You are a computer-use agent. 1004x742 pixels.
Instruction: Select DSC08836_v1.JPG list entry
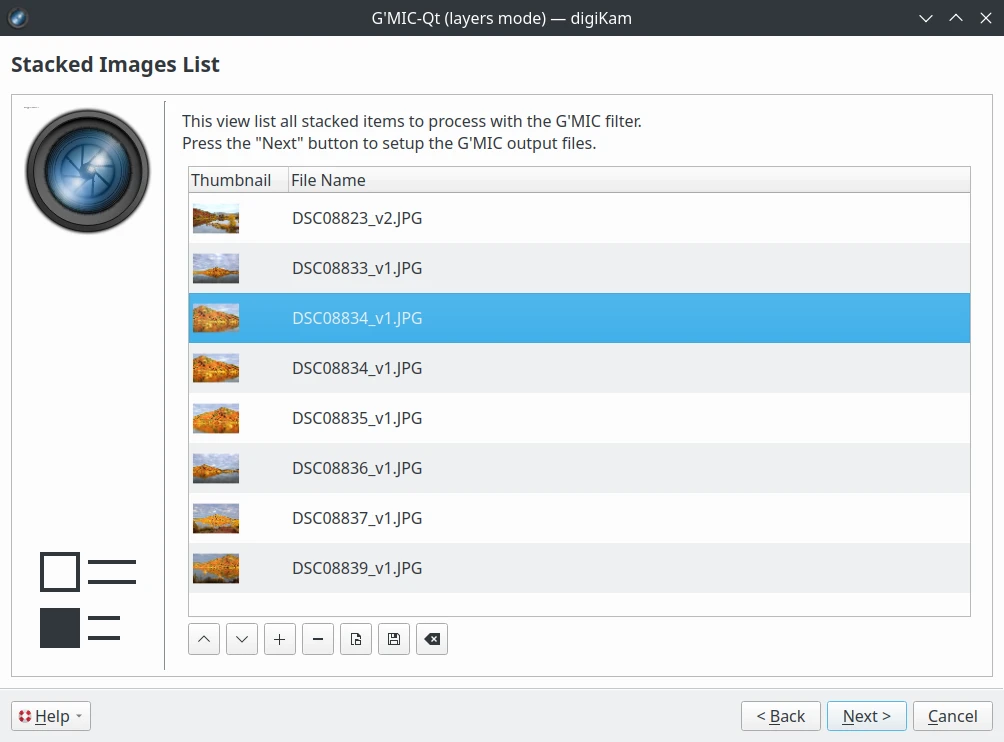point(357,468)
